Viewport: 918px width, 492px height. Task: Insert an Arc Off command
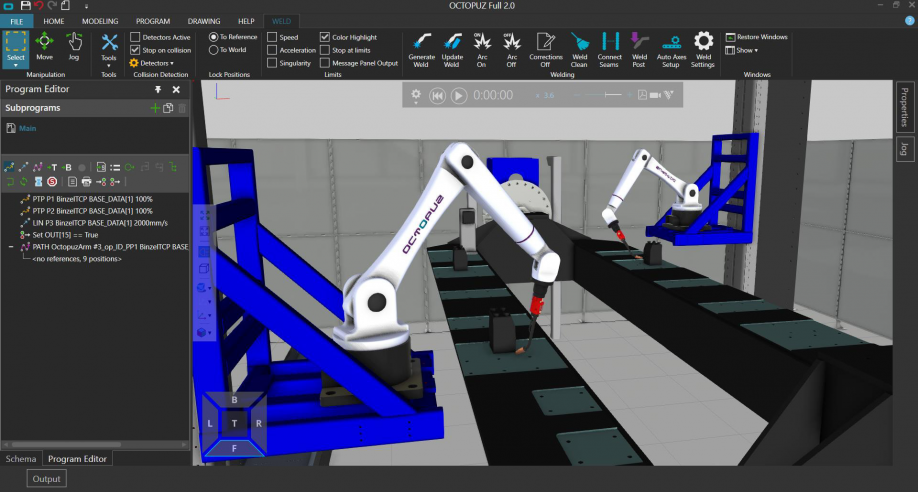[512, 50]
